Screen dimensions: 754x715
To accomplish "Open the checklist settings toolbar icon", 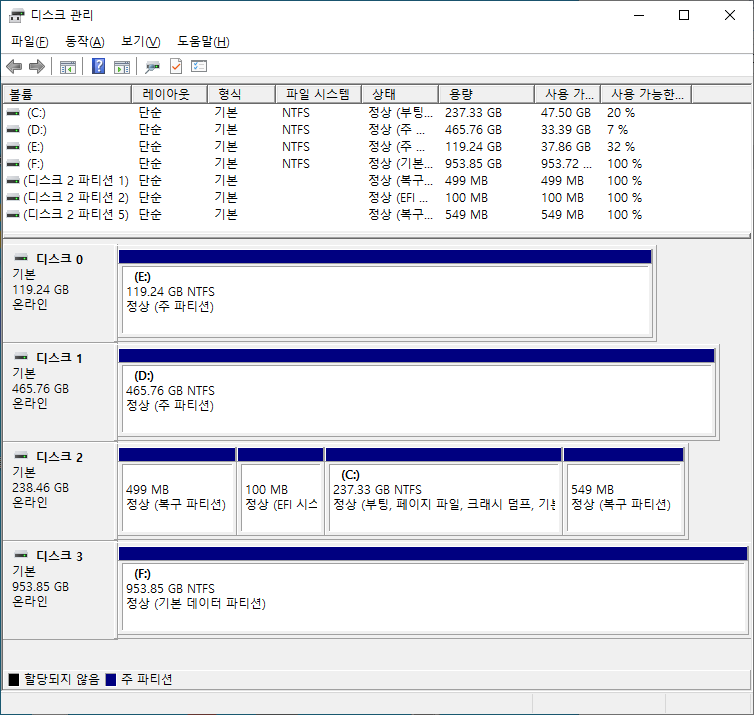I will [199, 66].
